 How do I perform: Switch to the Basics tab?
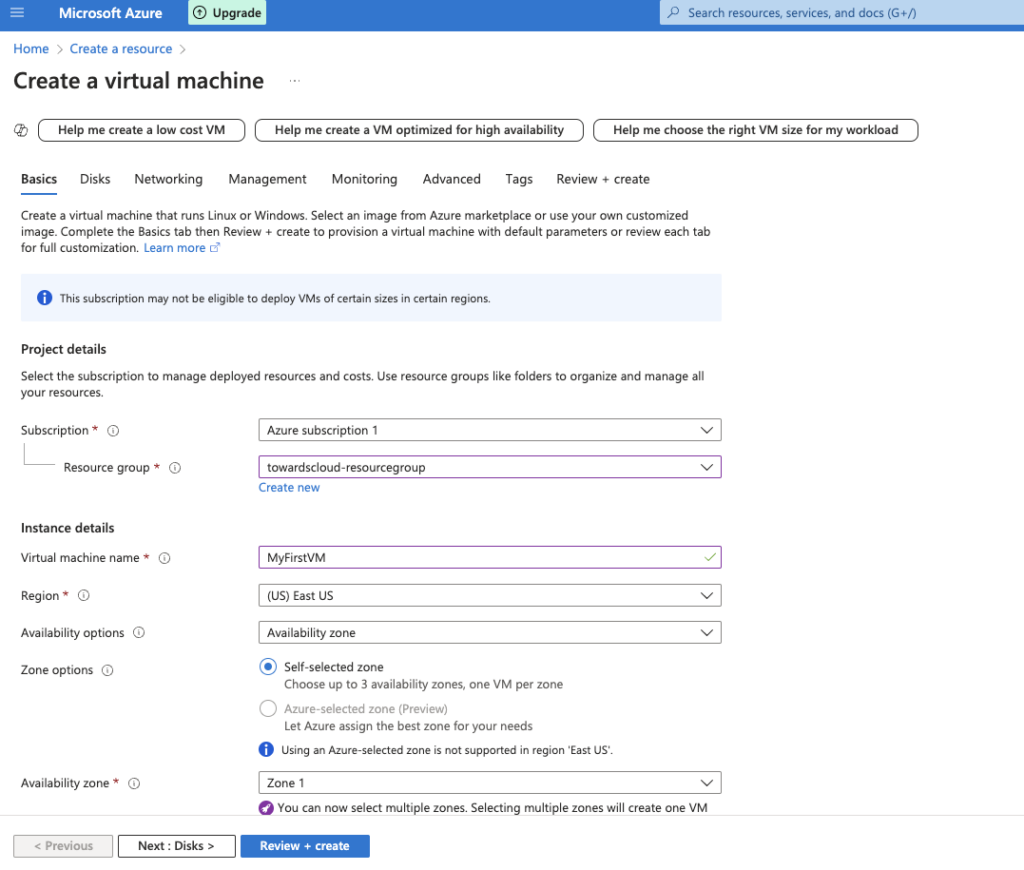pyautogui.click(x=39, y=179)
